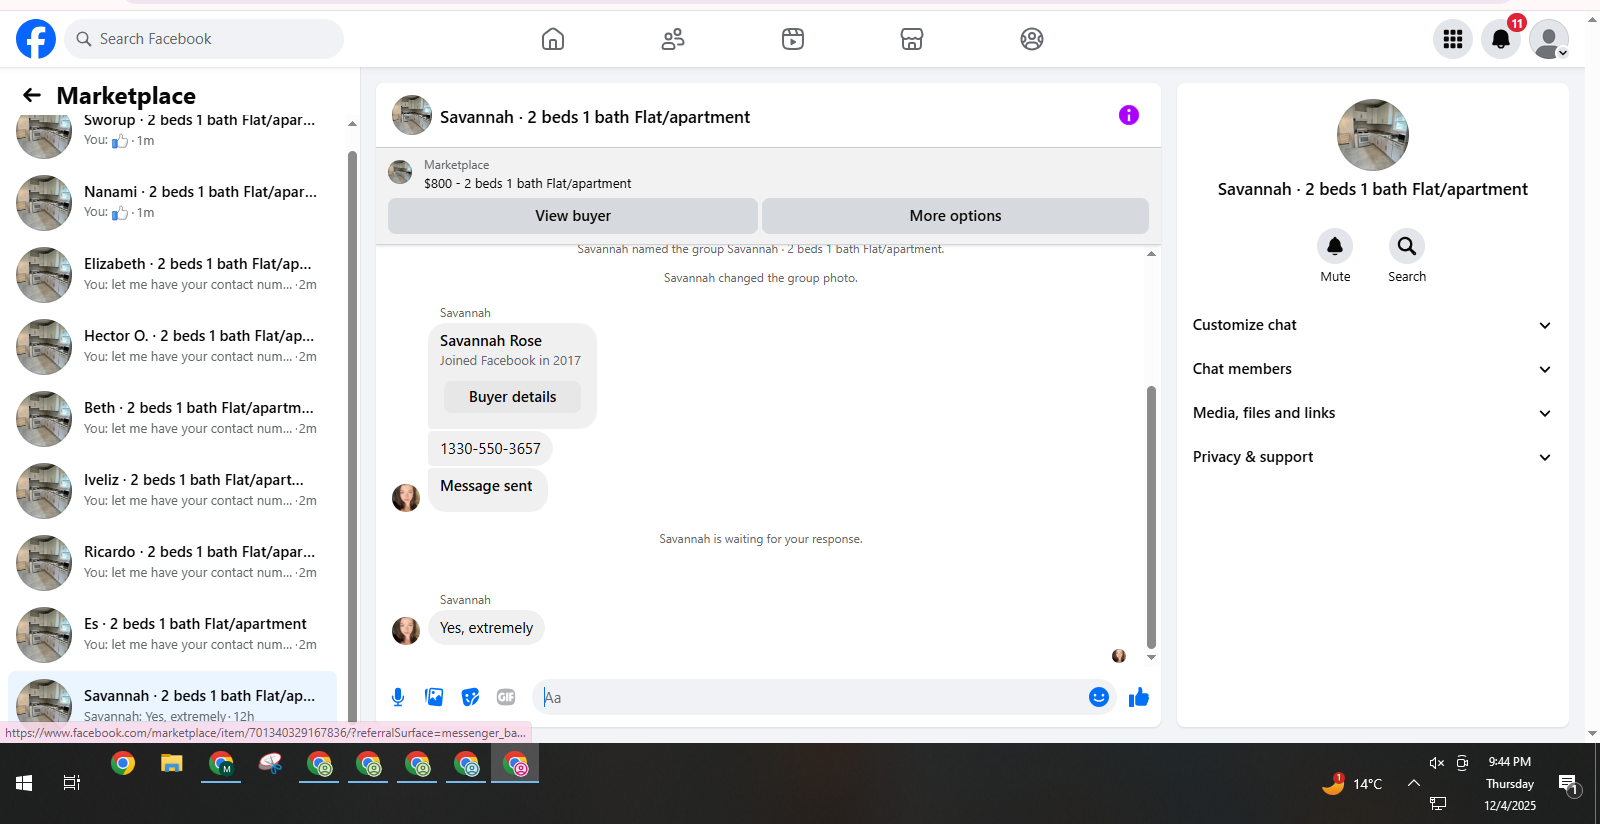Open the weather 14°C taskbar widget
This screenshot has height=824, width=1600.
(1352, 783)
